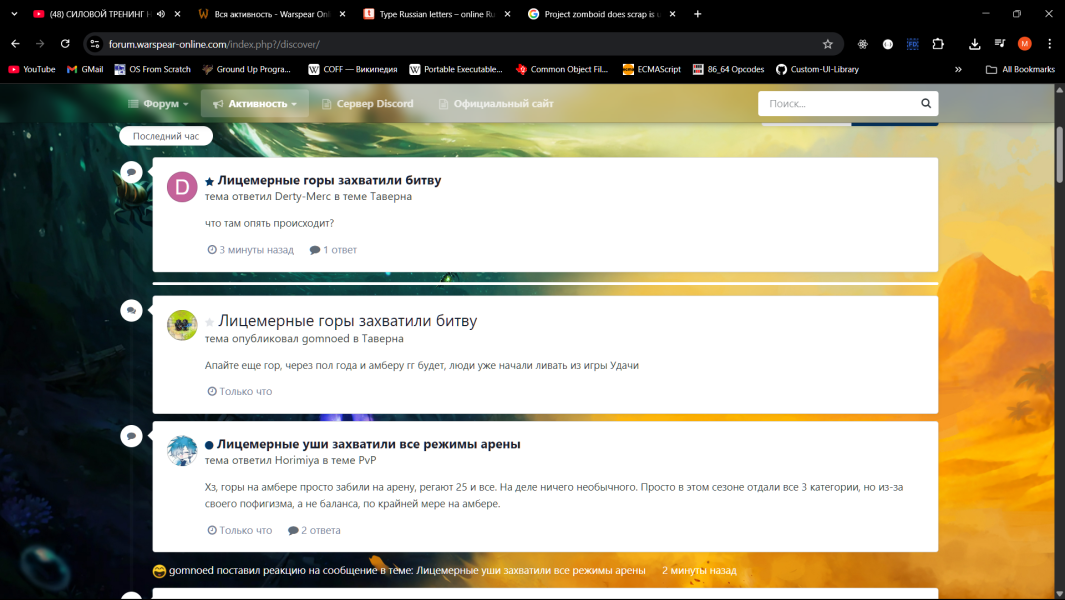Reload the current page
Screen dimensions: 1065x600
pyautogui.click(x=65, y=44)
